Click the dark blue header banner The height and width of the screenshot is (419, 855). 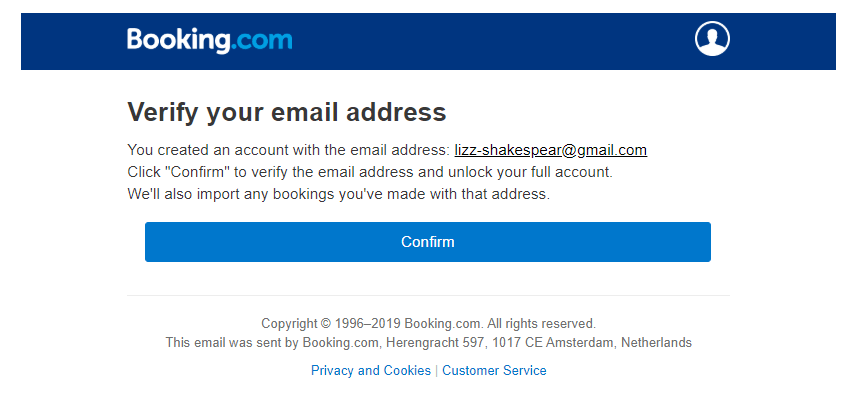480,40
